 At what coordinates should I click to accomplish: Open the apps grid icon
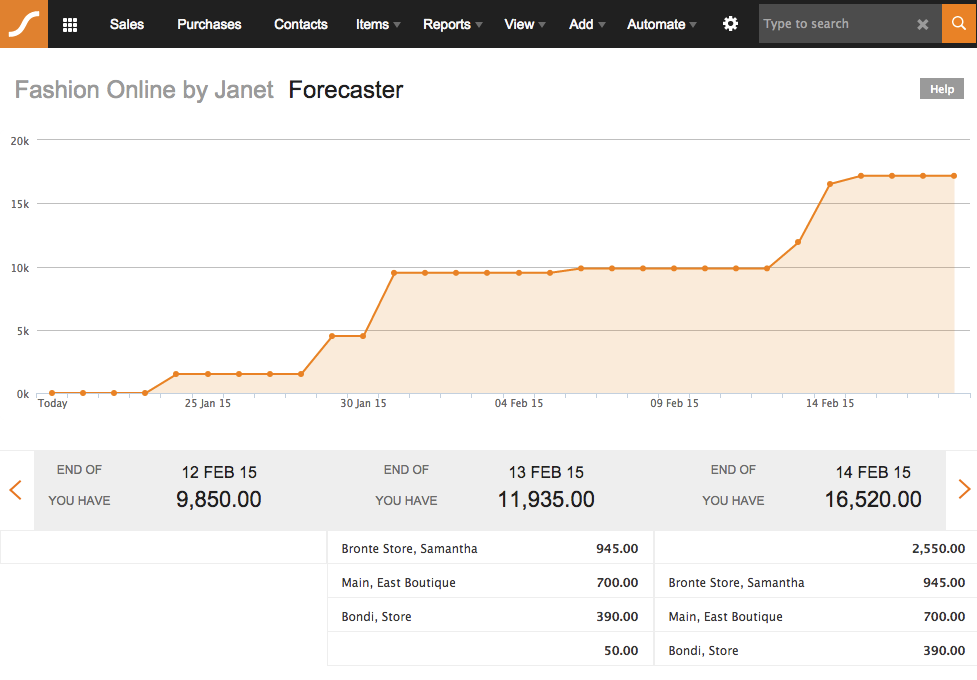pos(70,24)
